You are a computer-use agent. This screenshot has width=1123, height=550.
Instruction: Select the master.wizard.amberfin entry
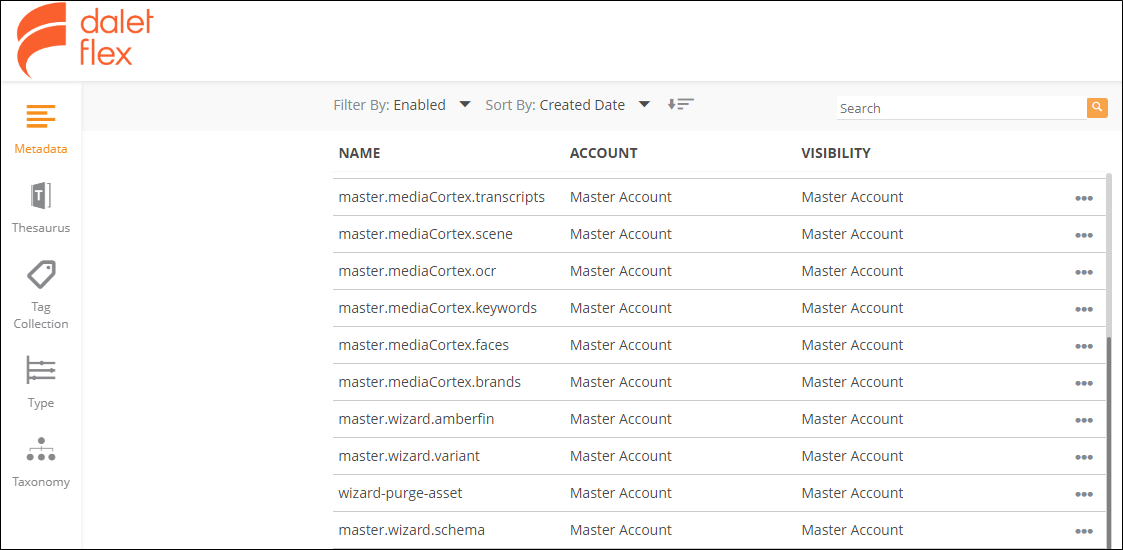tap(416, 419)
